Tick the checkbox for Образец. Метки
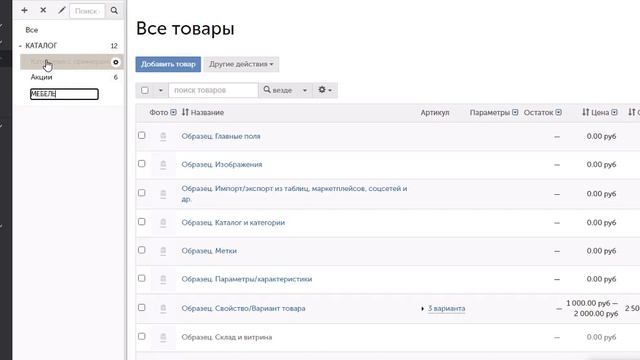This screenshot has height=360, width=640. pos(142,250)
